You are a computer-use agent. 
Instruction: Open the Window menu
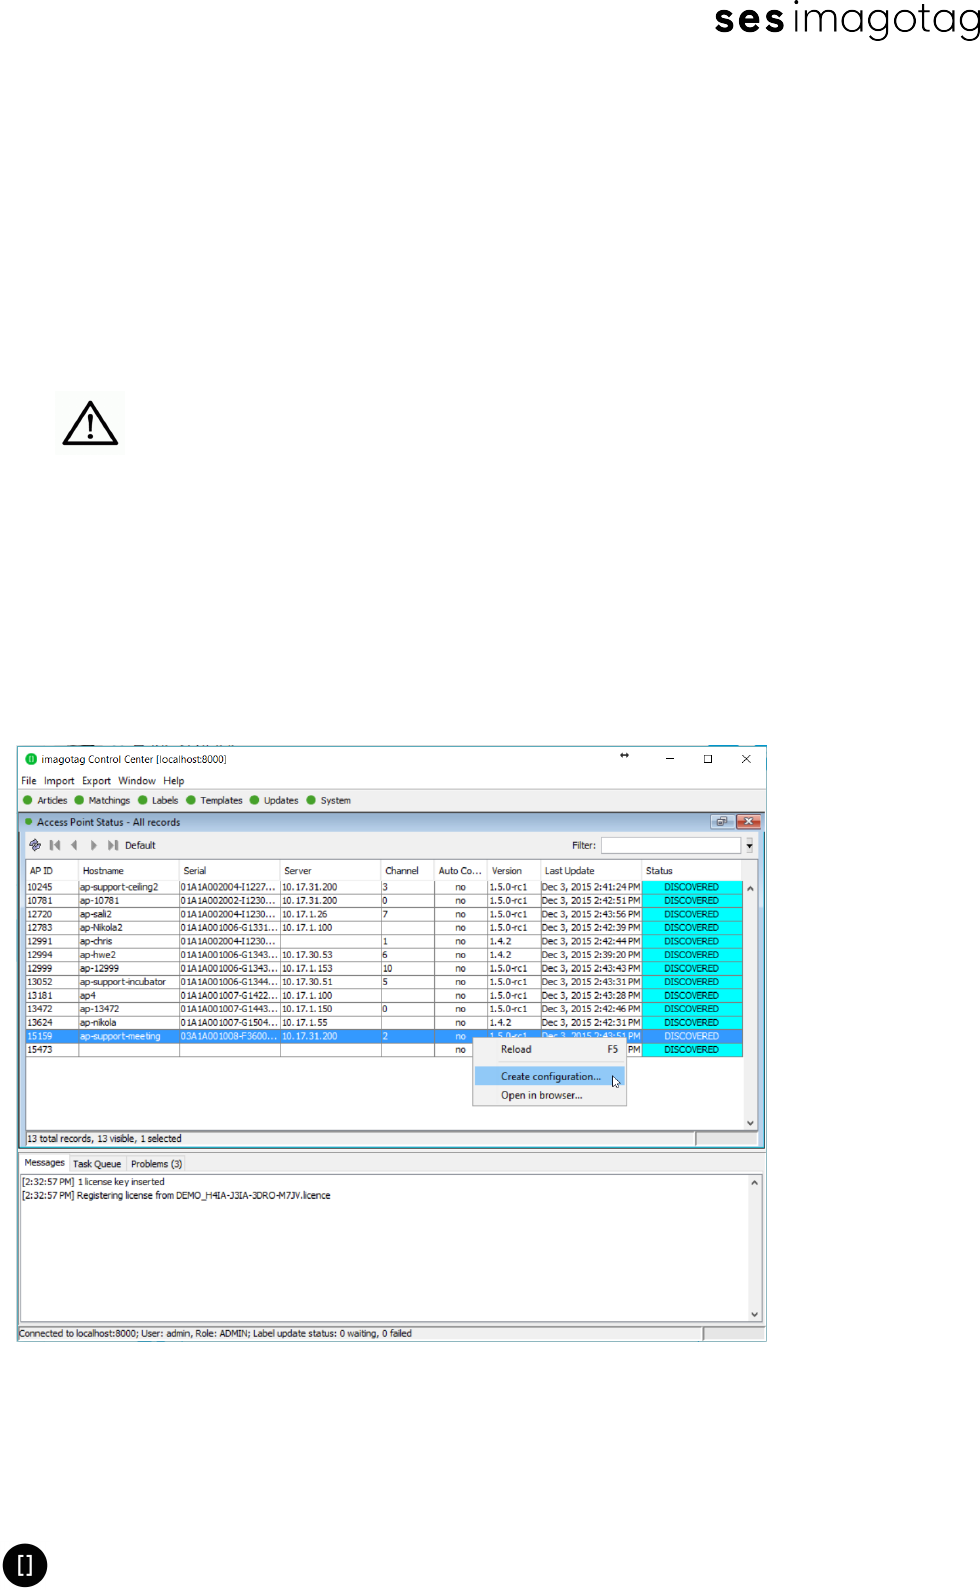click(137, 781)
